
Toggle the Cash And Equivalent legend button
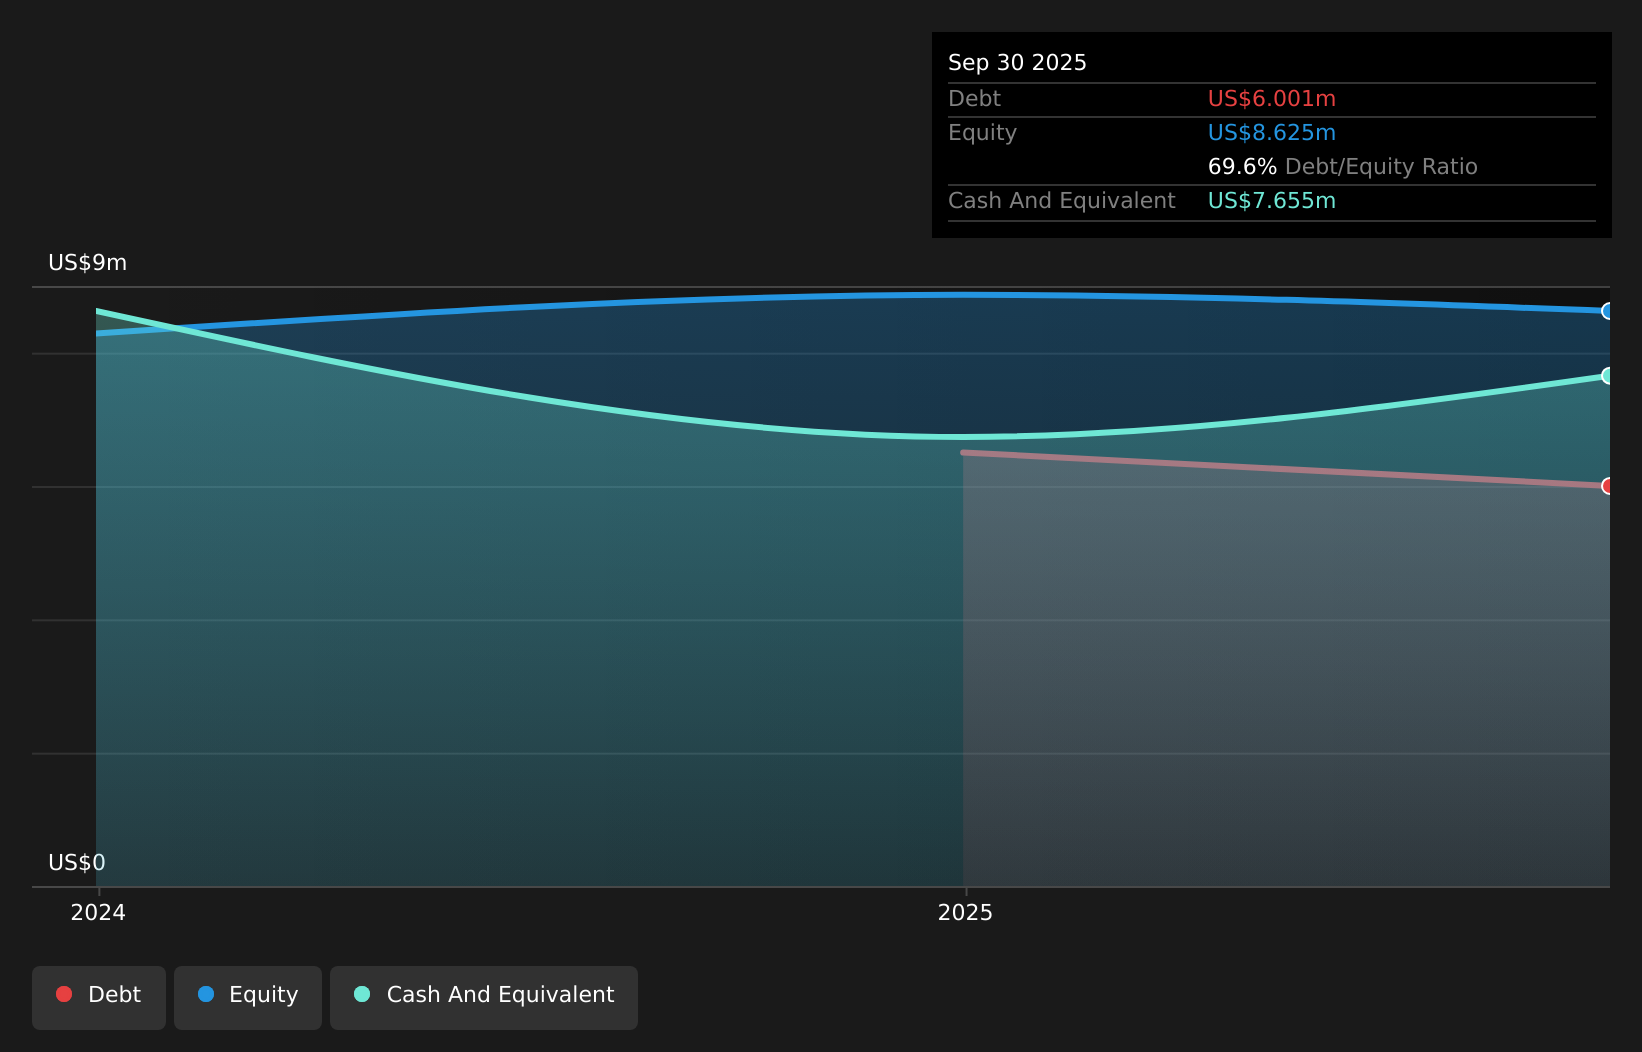pos(484,997)
